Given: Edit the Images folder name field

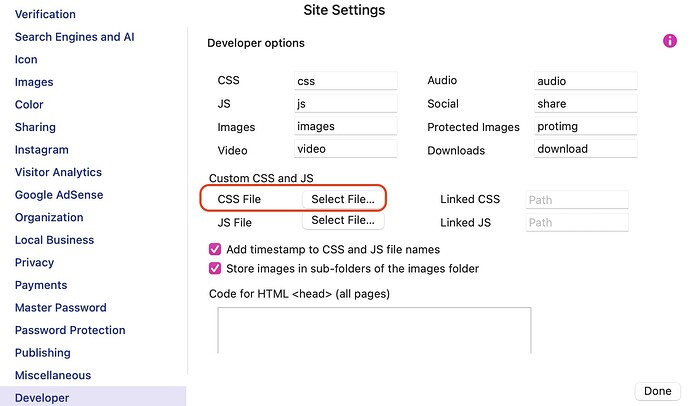Looking at the screenshot, I should pos(345,126).
